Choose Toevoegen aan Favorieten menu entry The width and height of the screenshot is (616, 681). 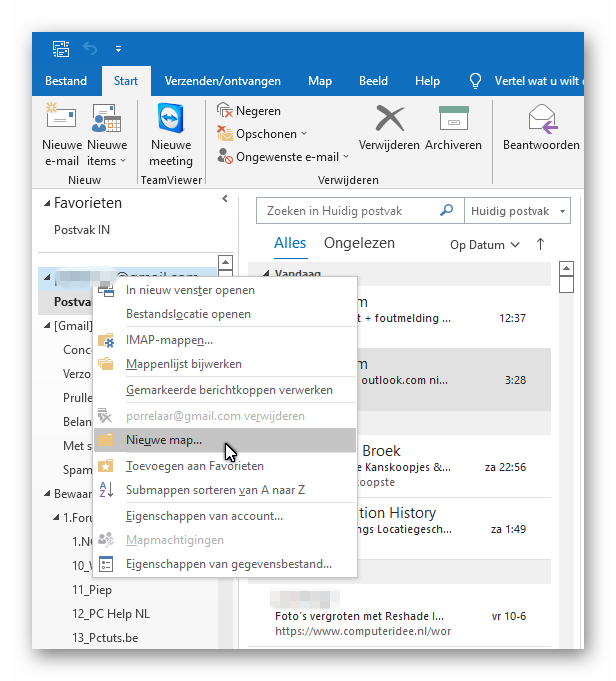(194, 466)
